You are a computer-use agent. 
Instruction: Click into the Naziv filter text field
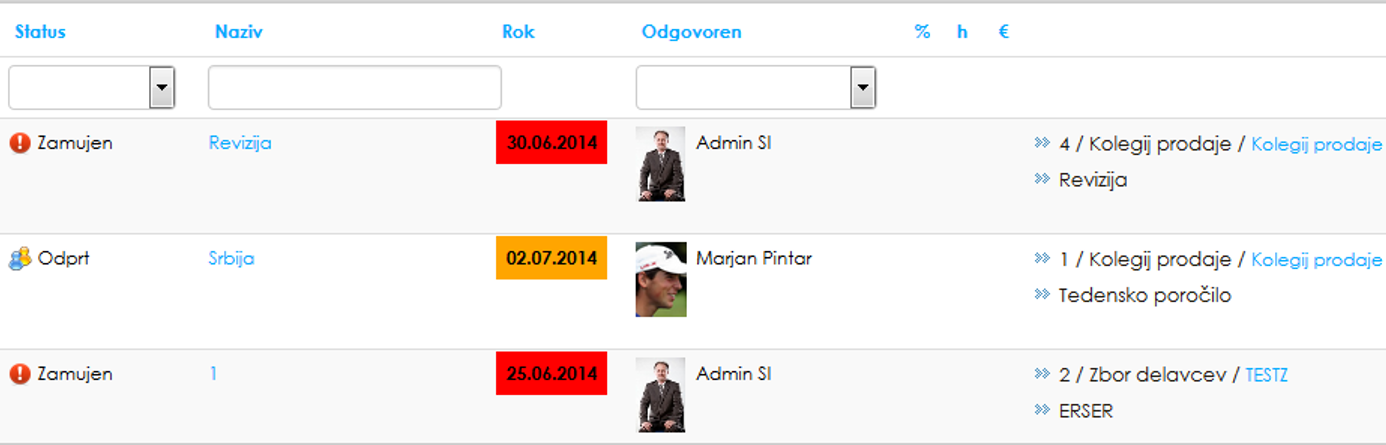coord(354,88)
